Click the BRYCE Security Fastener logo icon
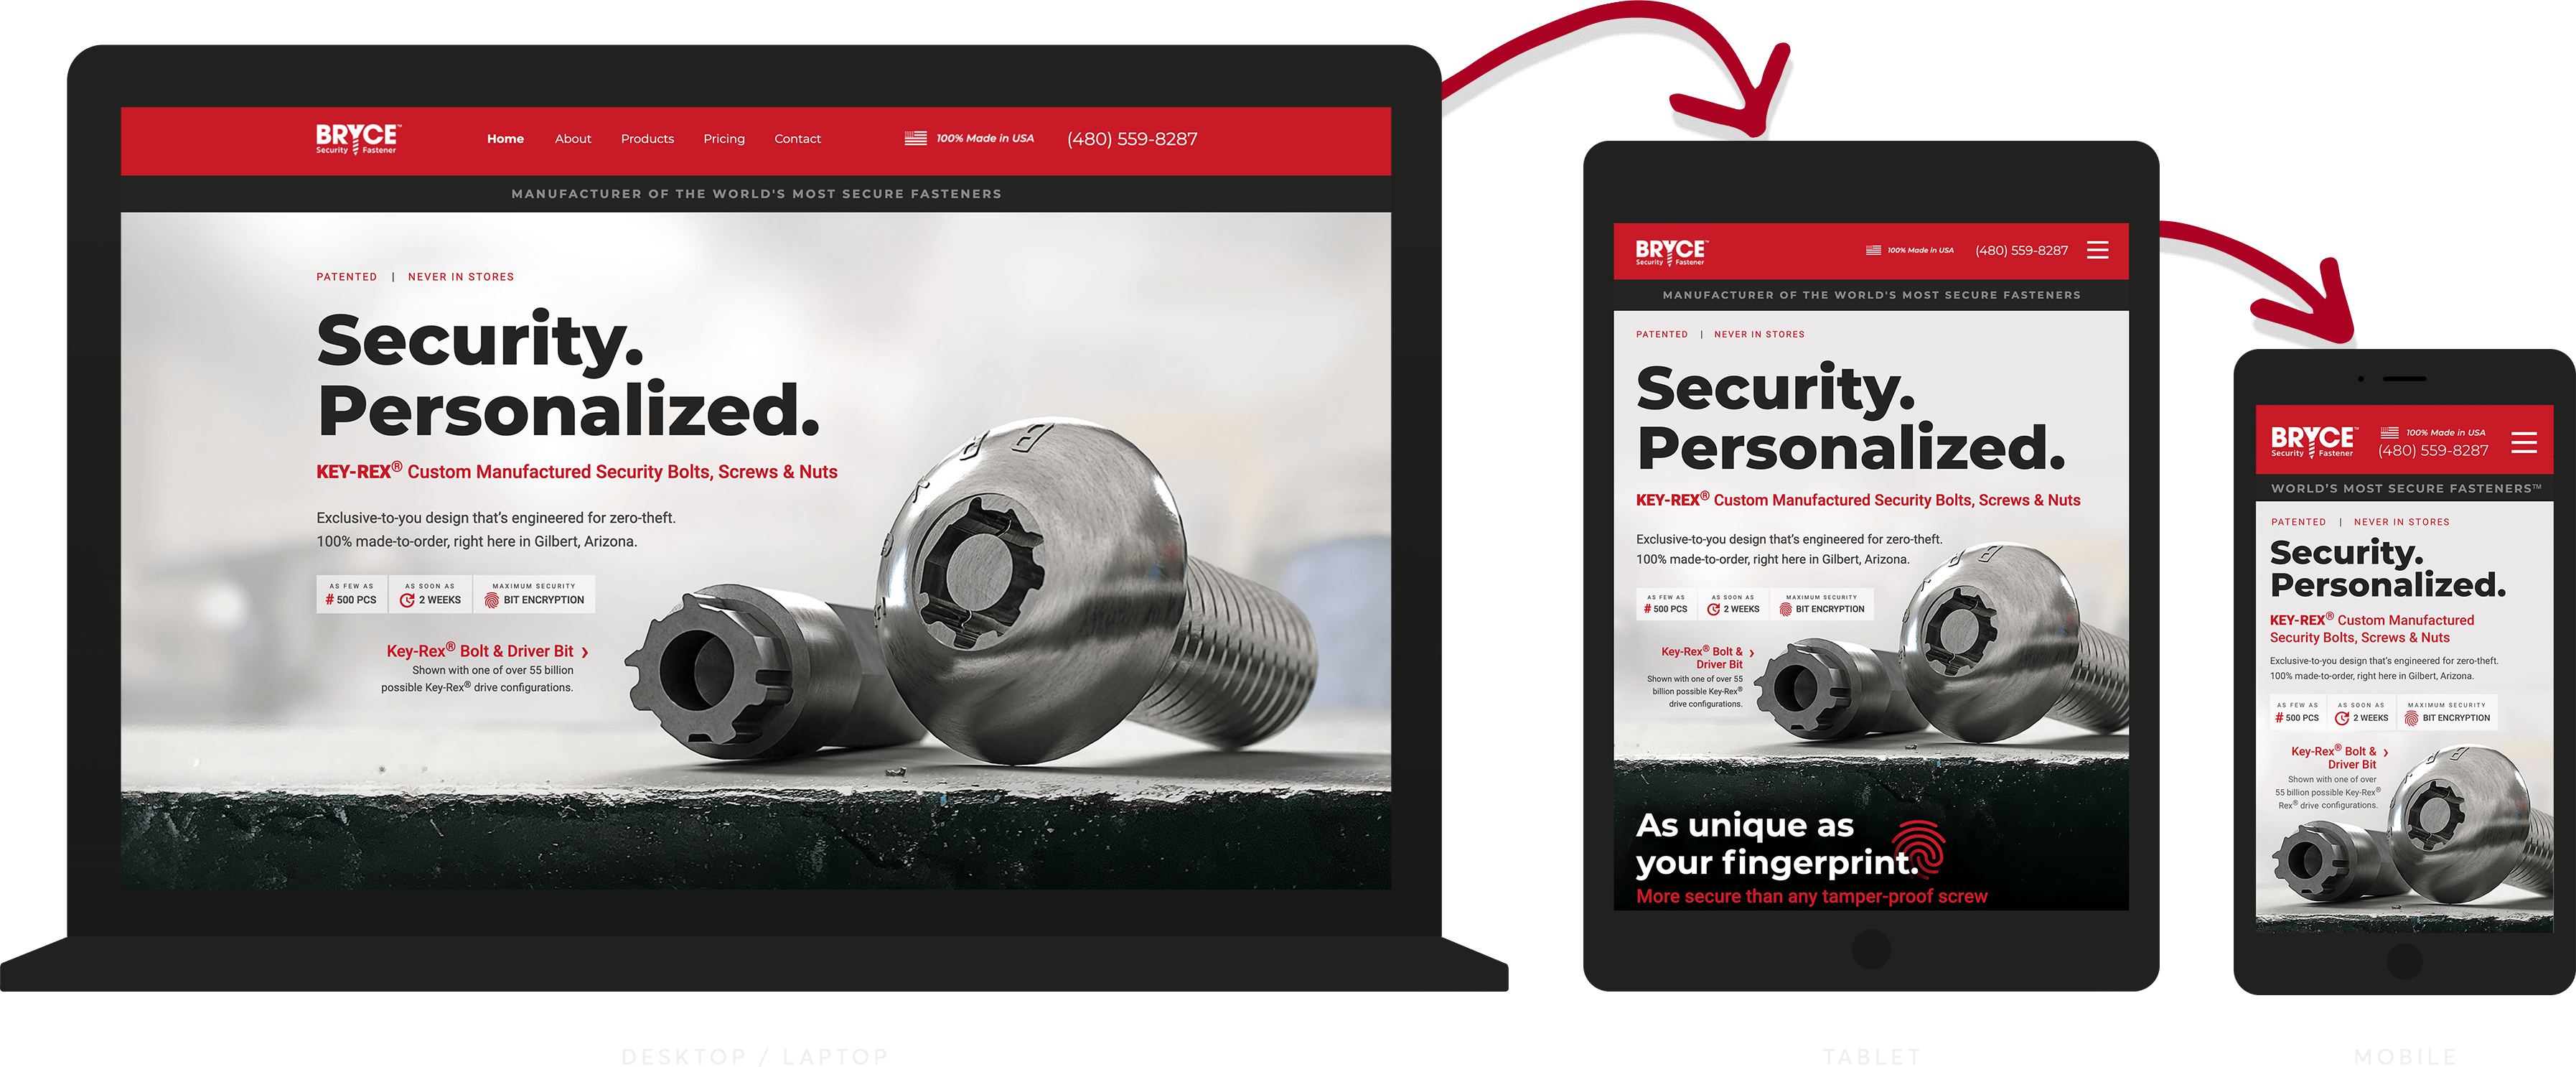 [x=353, y=136]
